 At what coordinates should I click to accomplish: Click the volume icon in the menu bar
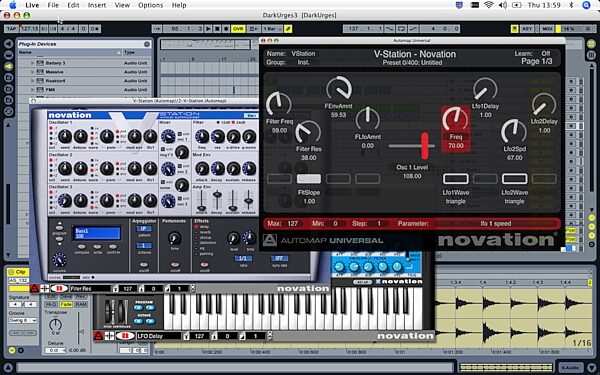pos(503,5)
